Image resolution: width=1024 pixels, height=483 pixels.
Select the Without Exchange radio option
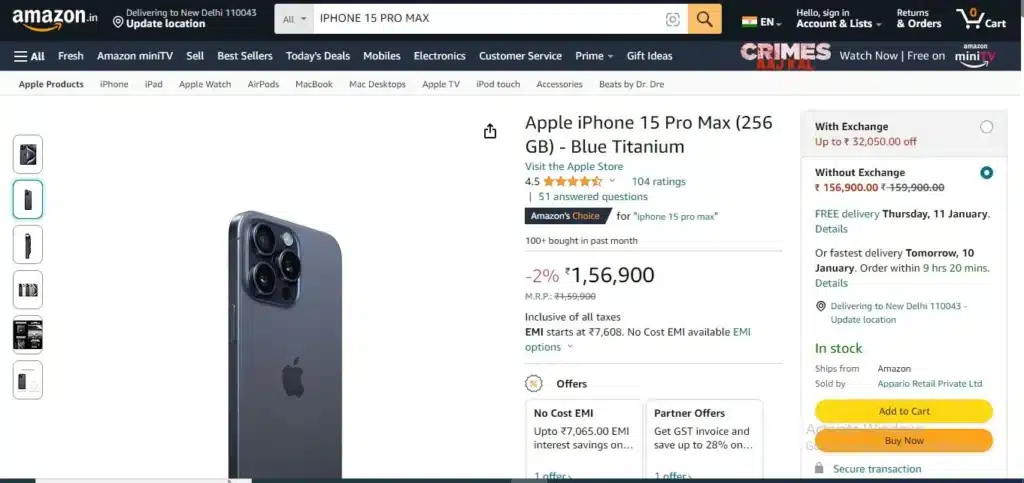986,173
